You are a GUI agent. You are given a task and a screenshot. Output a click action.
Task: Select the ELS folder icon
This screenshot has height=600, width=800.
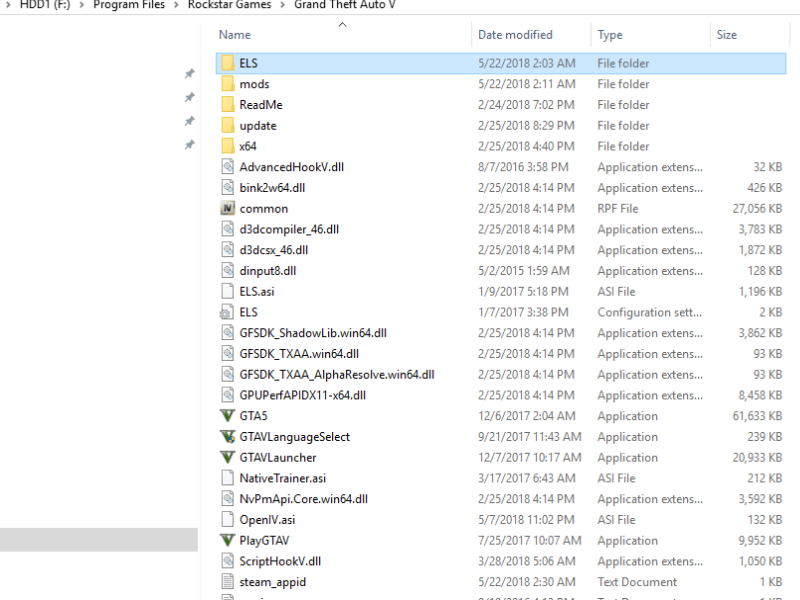pyautogui.click(x=228, y=63)
